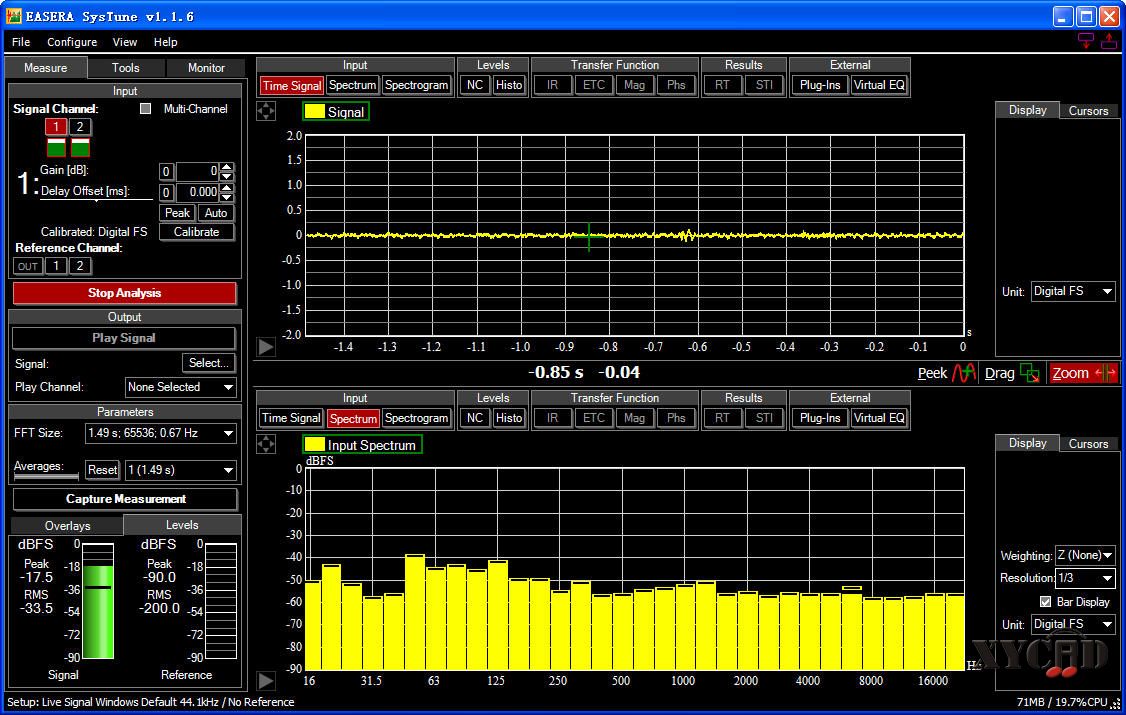This screenshot has height=715, width=1126.
Task: Set reference channel to 1
Action: click(x=56, y=266)
